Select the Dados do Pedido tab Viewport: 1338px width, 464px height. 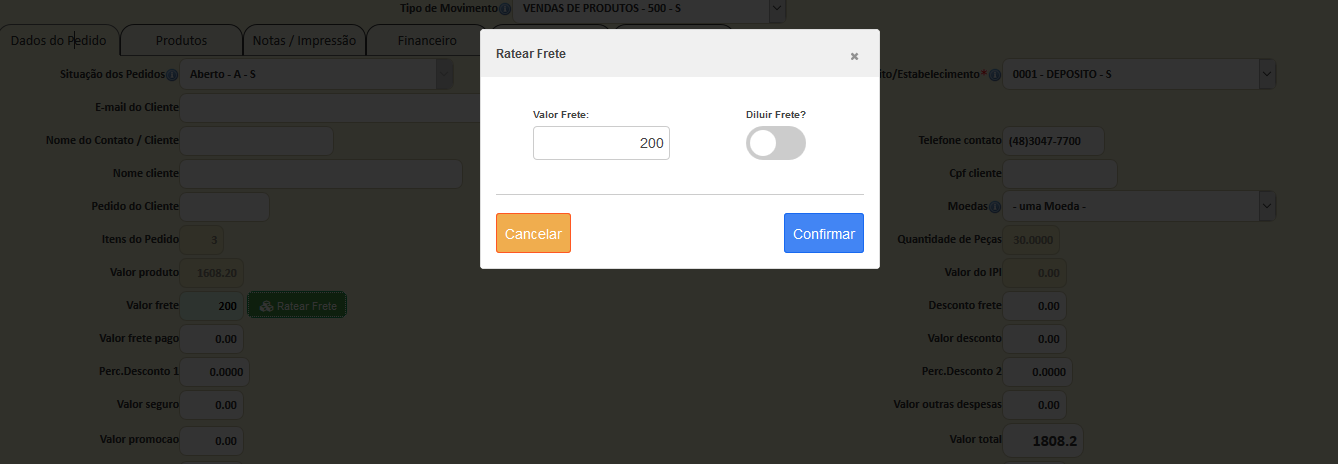point(60,41)
